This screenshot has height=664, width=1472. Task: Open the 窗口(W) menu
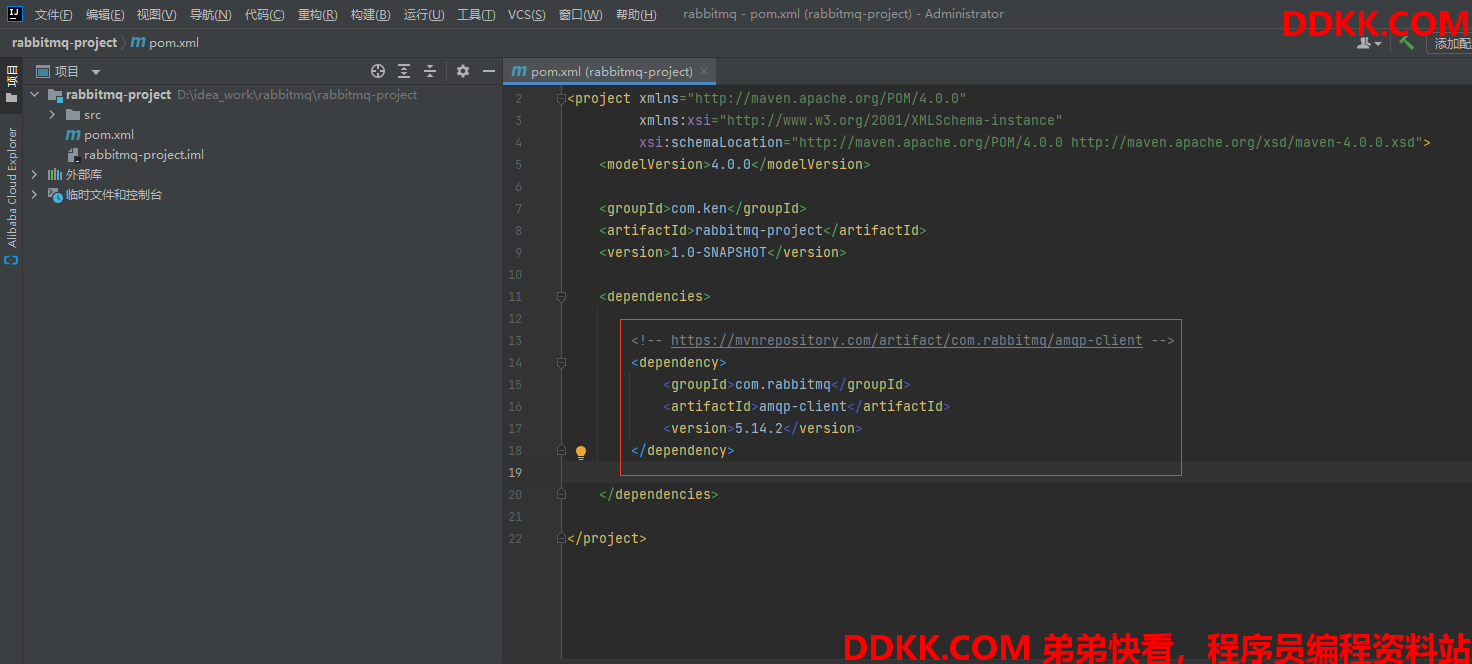[581, 15]
